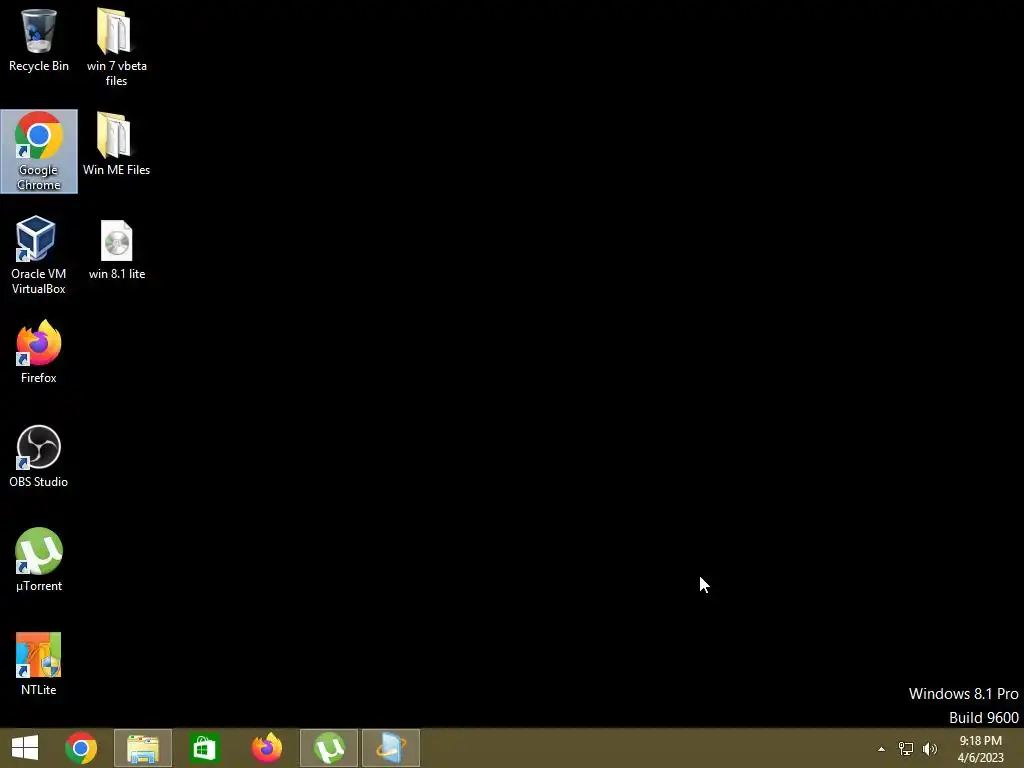The height and width of the screenshot is (768, 1024).
Task: Select the win 8.1 lite disc image file
Action: 116,250
